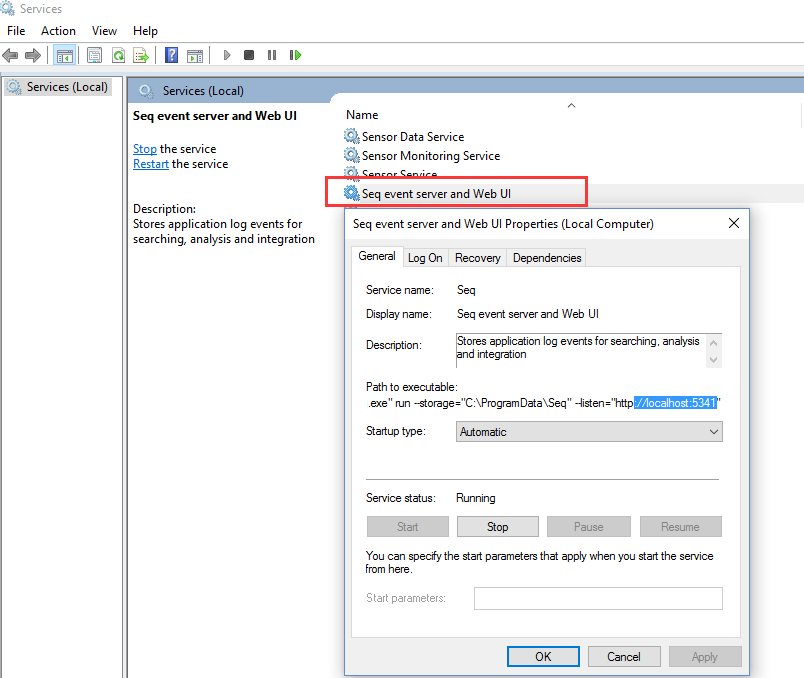Click the Resume button
The height and width of the screenshot is (678, 804).
point(680,527)
